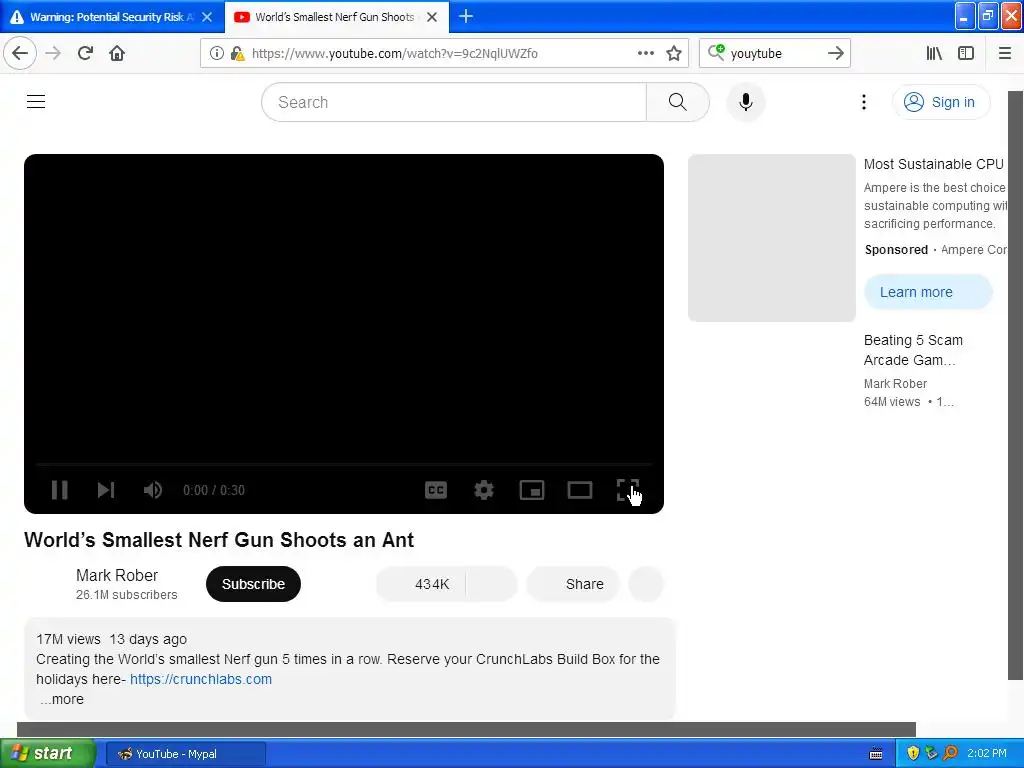Click the security shield tray icon
This screenshot has width=1024, height=768.
tap(913, 753)
